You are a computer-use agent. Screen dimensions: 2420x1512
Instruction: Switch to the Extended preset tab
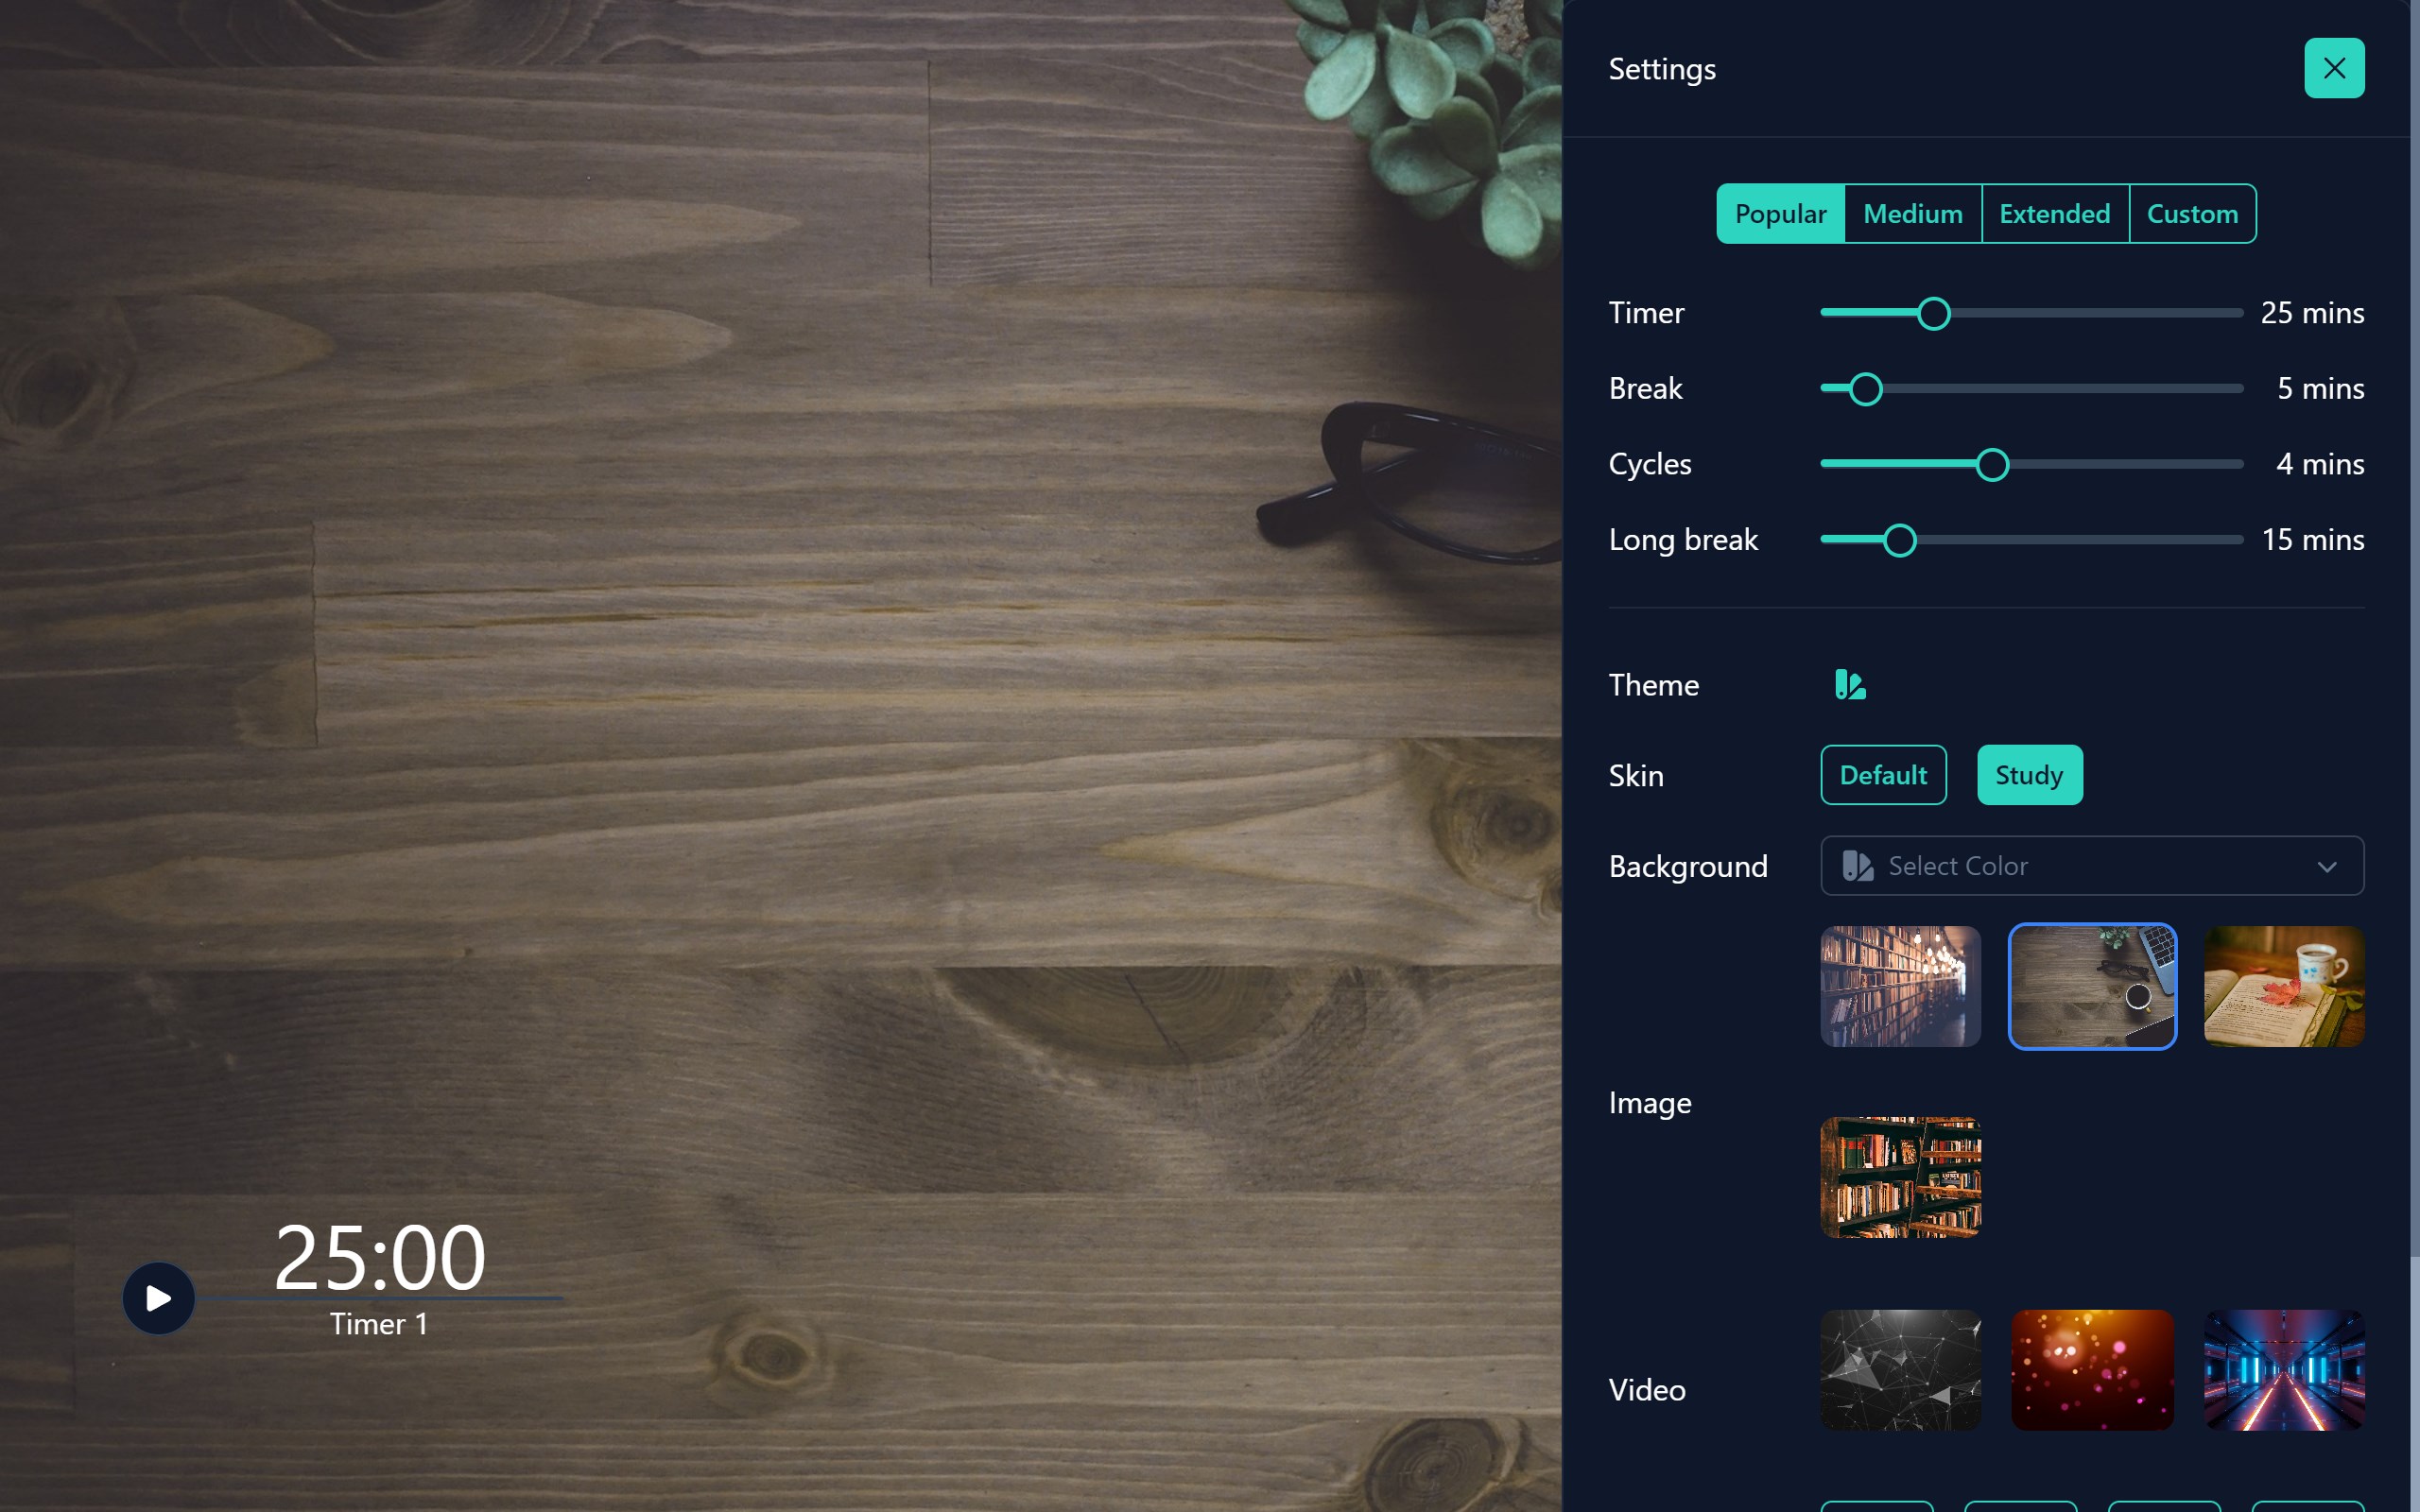click(x=2054, y=214)
